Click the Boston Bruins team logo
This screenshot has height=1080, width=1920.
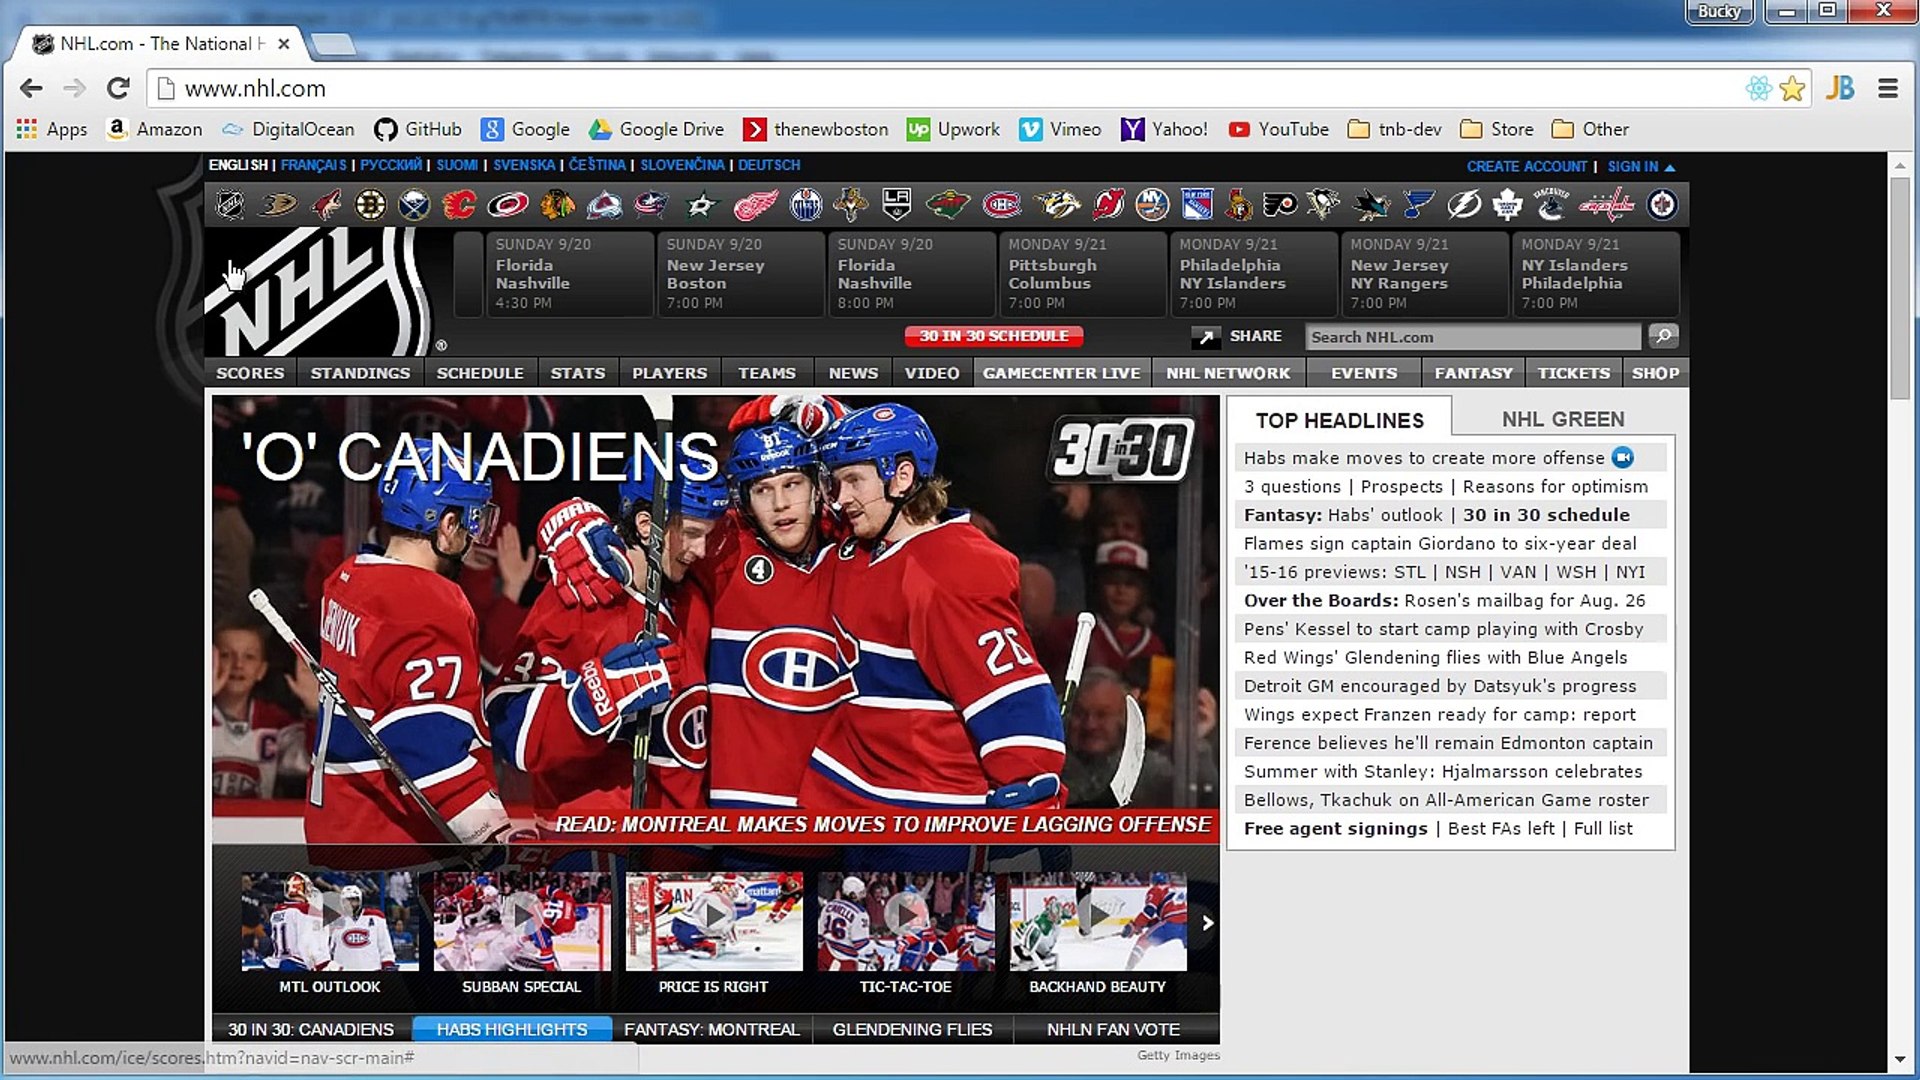(x=370, y=206)
